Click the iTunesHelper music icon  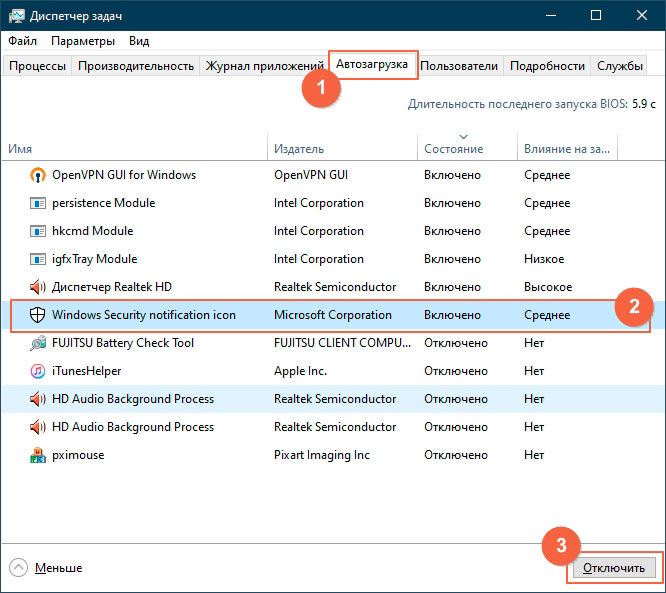pyautogui.click(x=38, y=371)
